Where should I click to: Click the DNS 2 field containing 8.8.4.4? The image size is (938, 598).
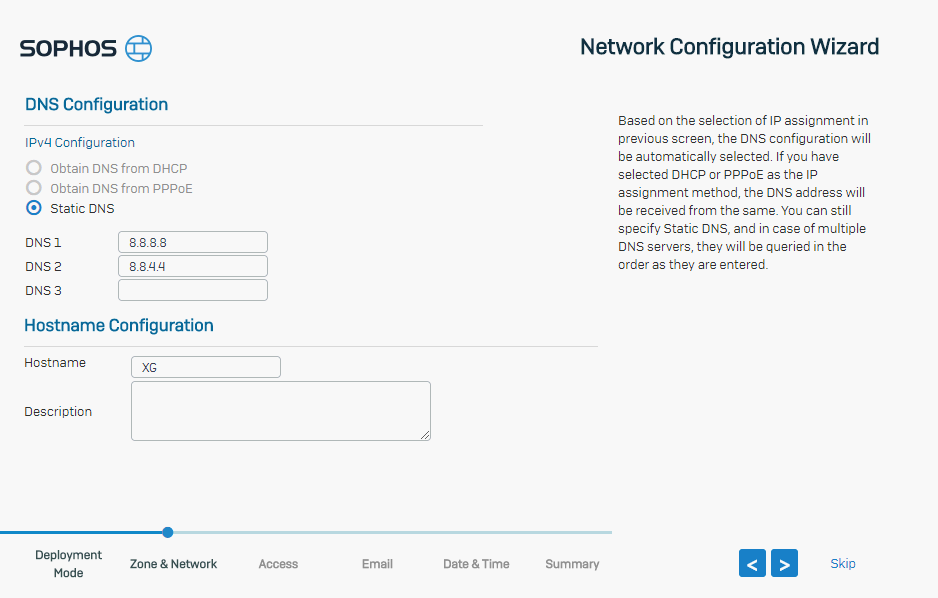point(193,266)
